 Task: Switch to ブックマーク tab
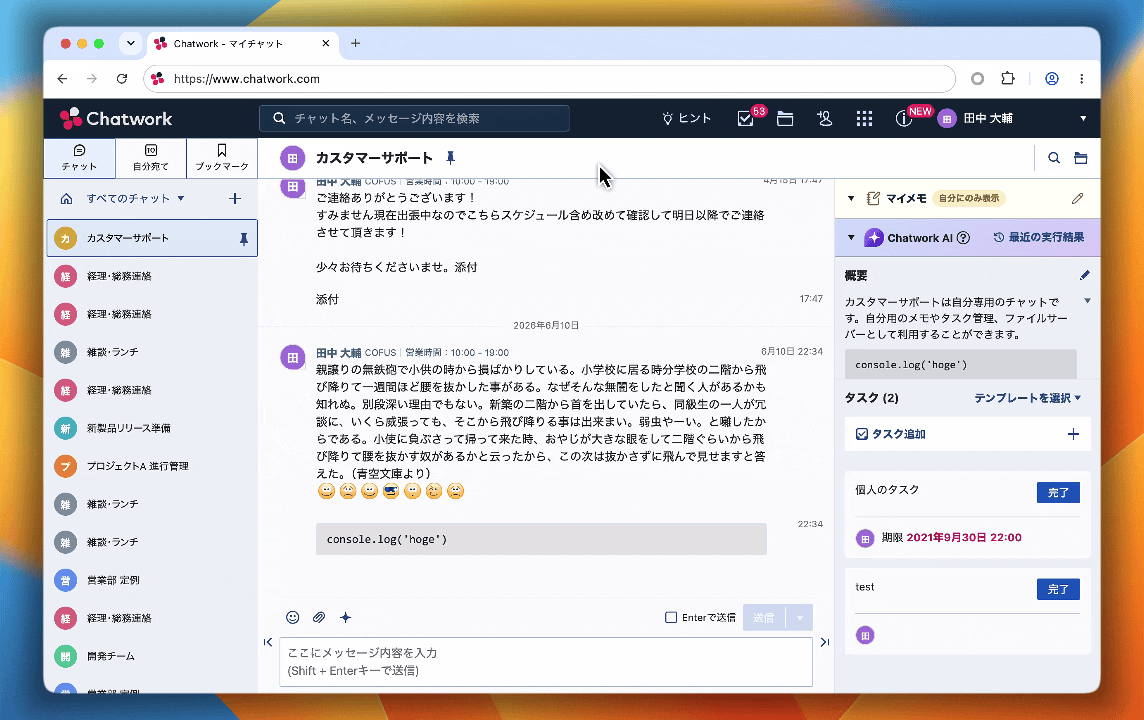click(222, 158)
